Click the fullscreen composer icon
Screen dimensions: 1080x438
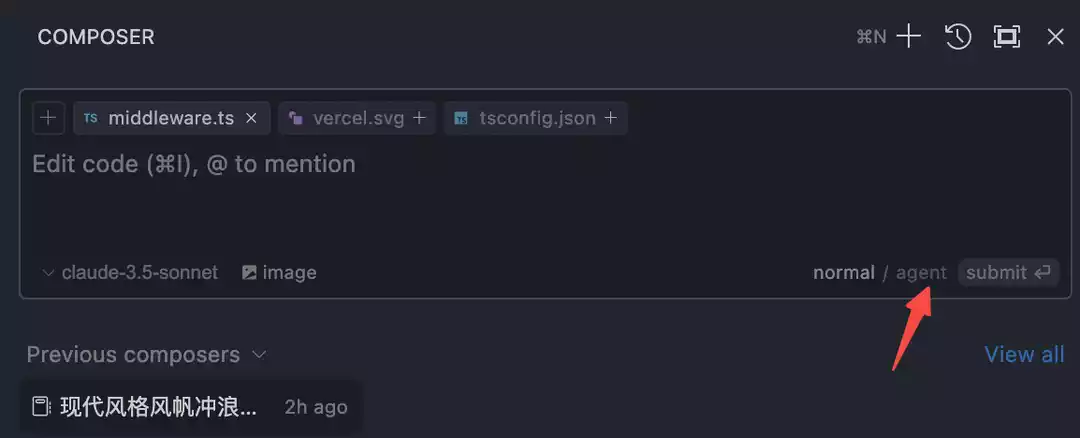(1006, 37)
